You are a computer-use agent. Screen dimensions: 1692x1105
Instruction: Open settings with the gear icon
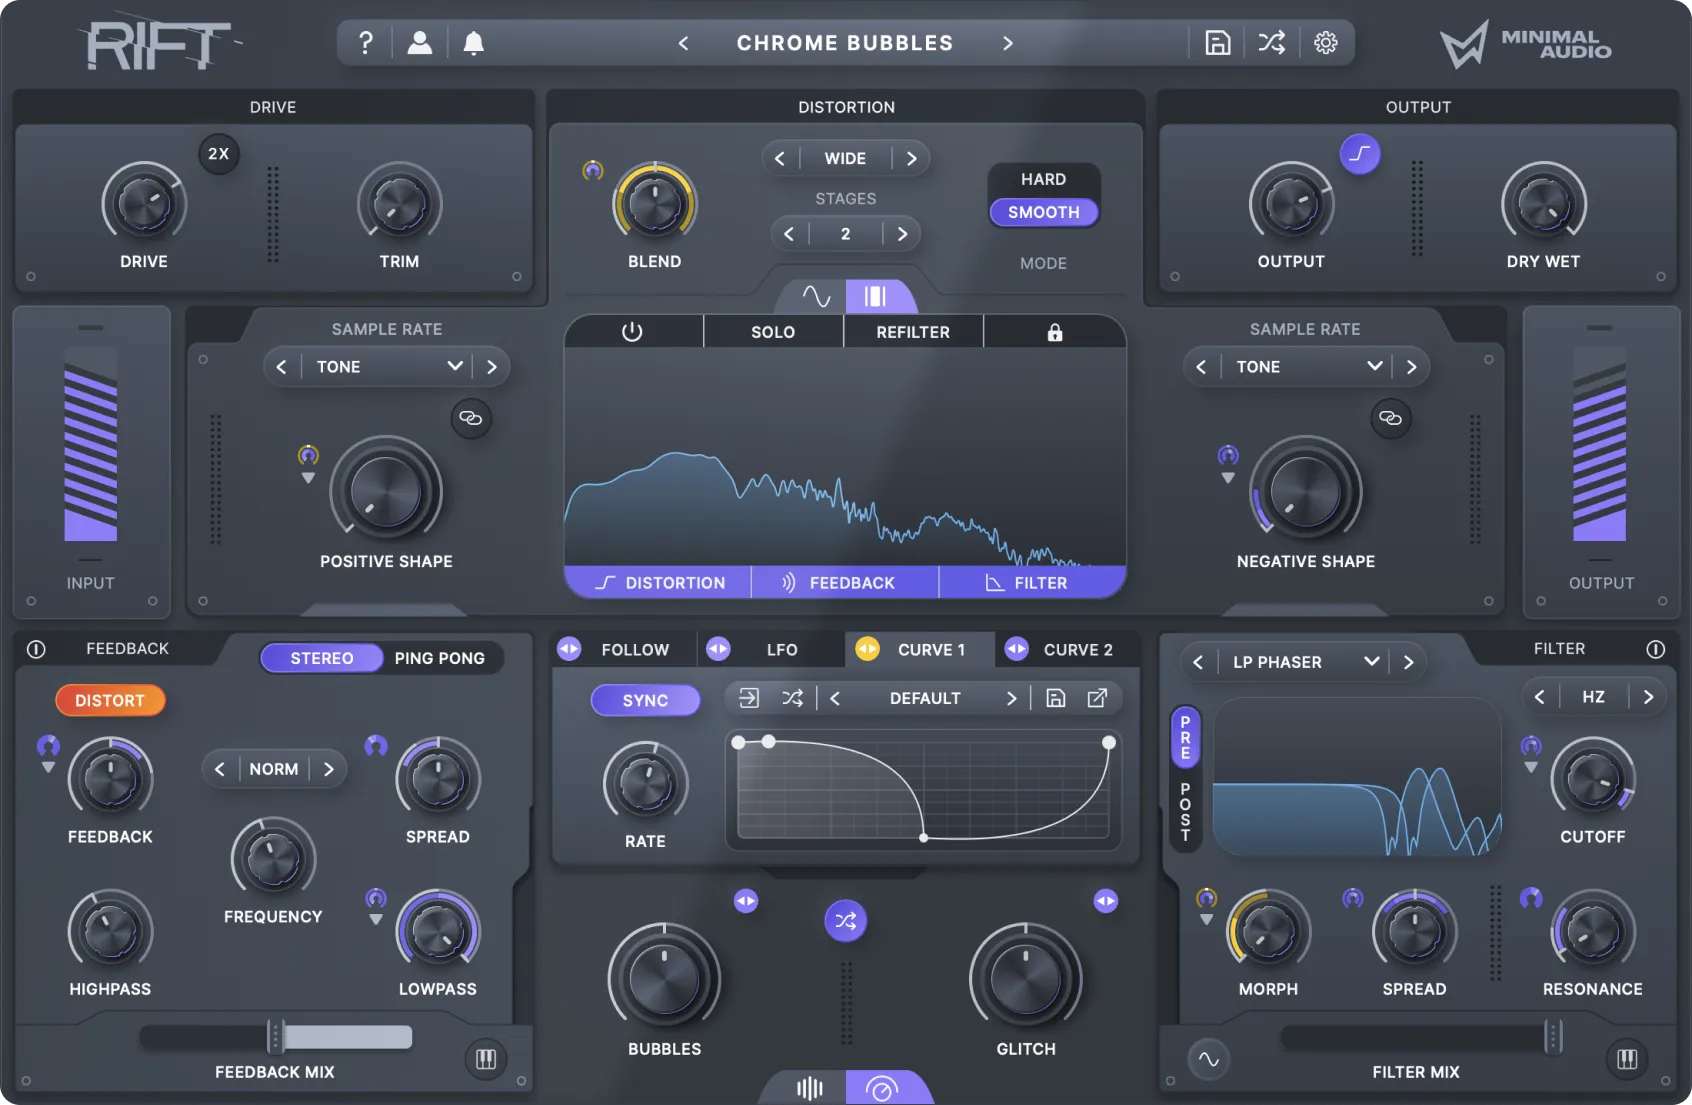click(1325, 43)
